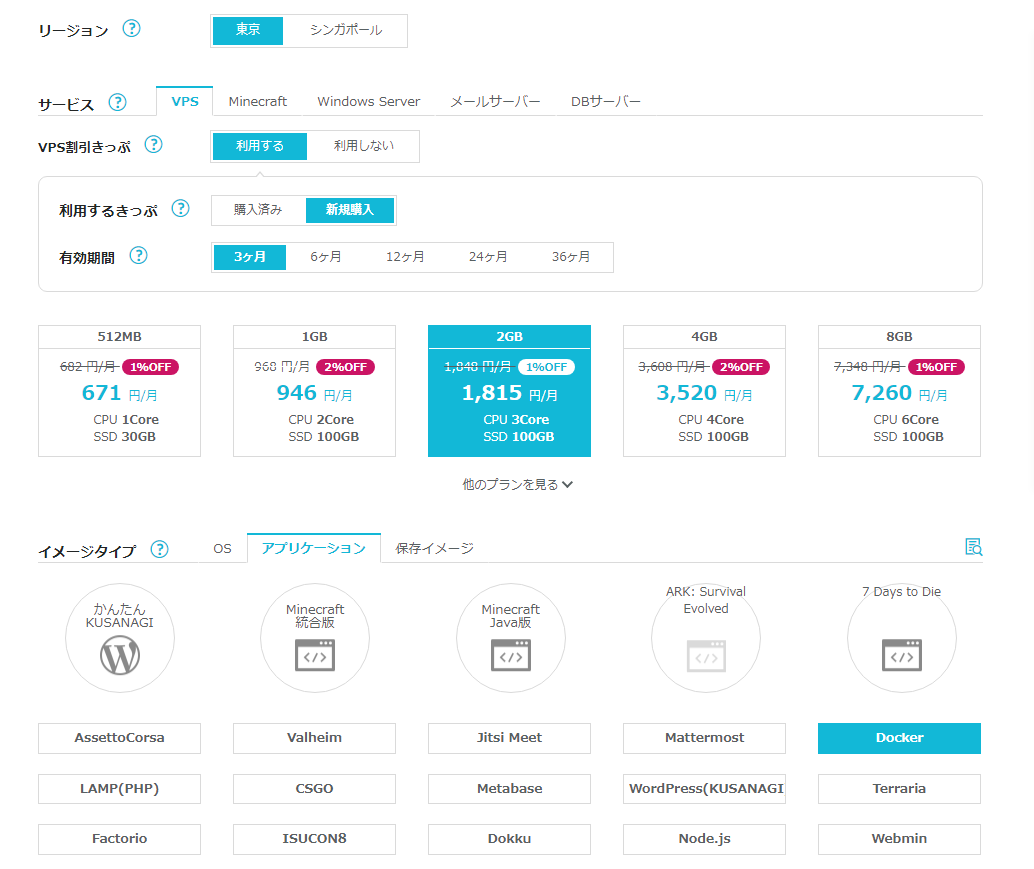
Task: Open the OS image type tab
Action: coord(222,549)
